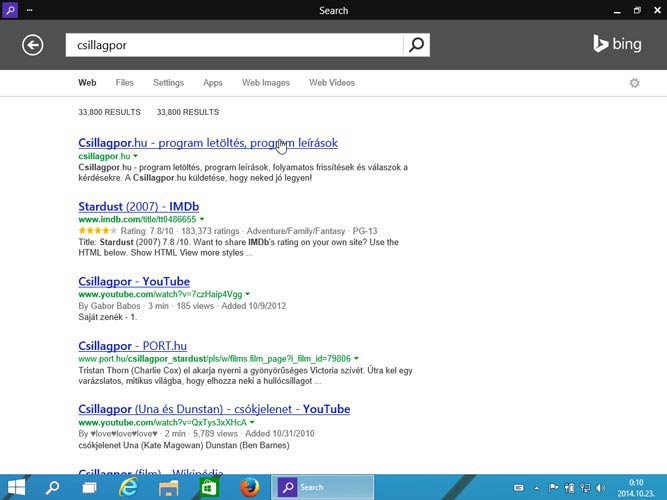Expand dropdown next to youtube 7czHaip4Vgg URL

248,294
